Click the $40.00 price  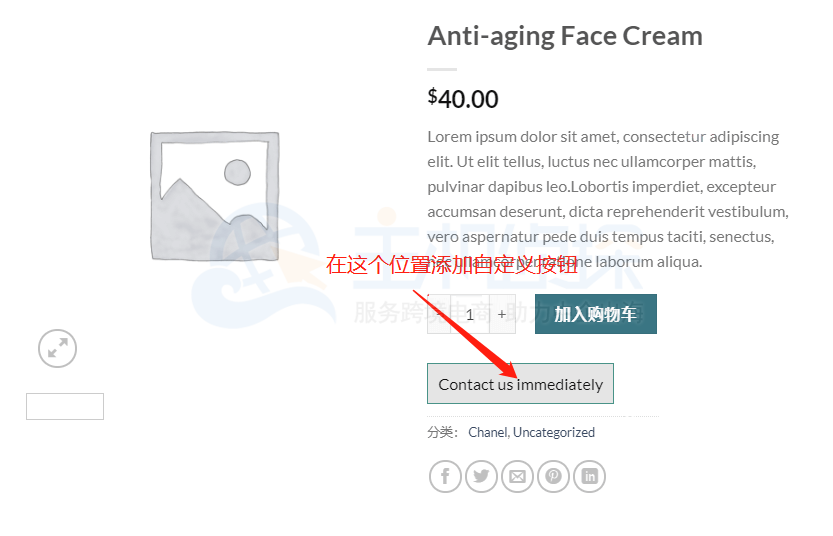click(463, 98)
